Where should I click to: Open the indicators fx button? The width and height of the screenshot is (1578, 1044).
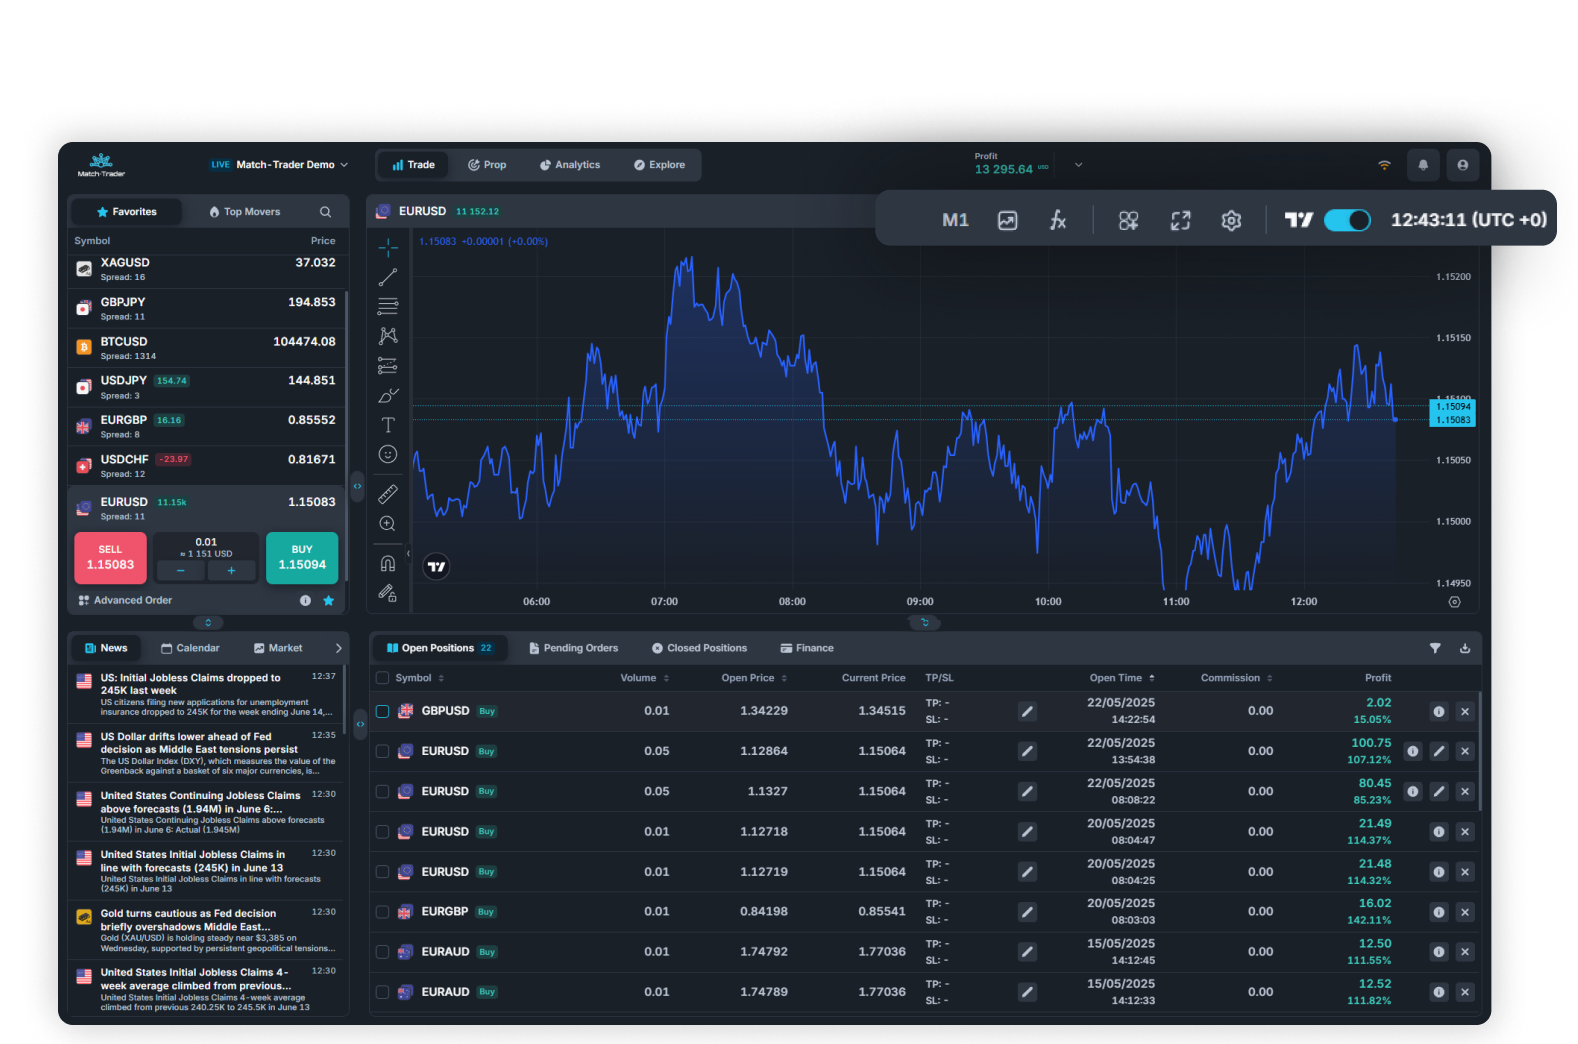click(1058, 220)
